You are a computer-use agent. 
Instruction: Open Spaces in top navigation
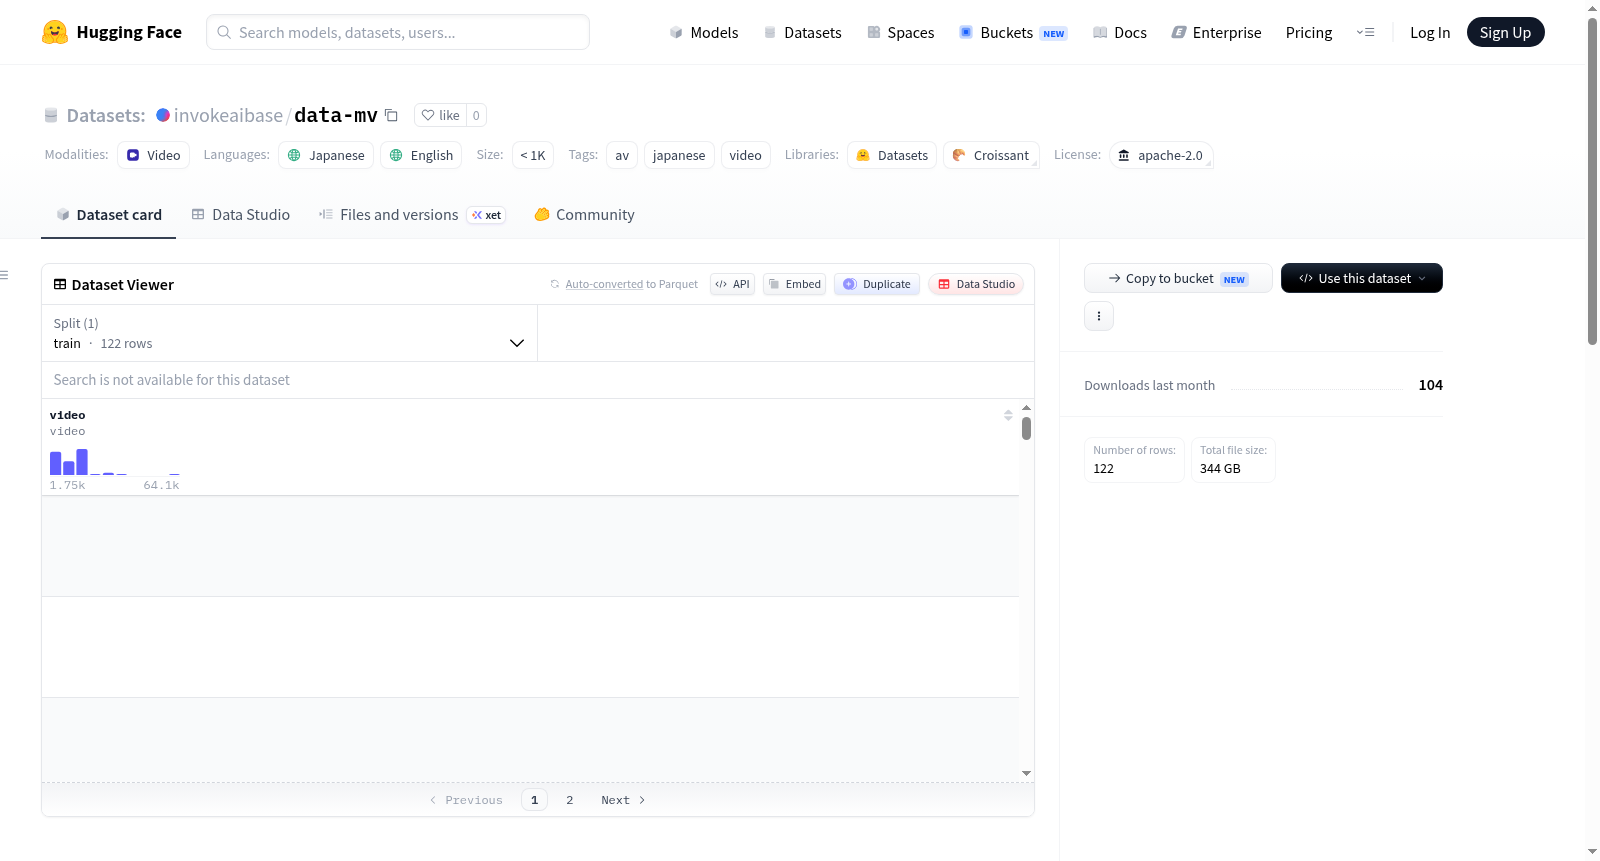[x=900, y=32]
